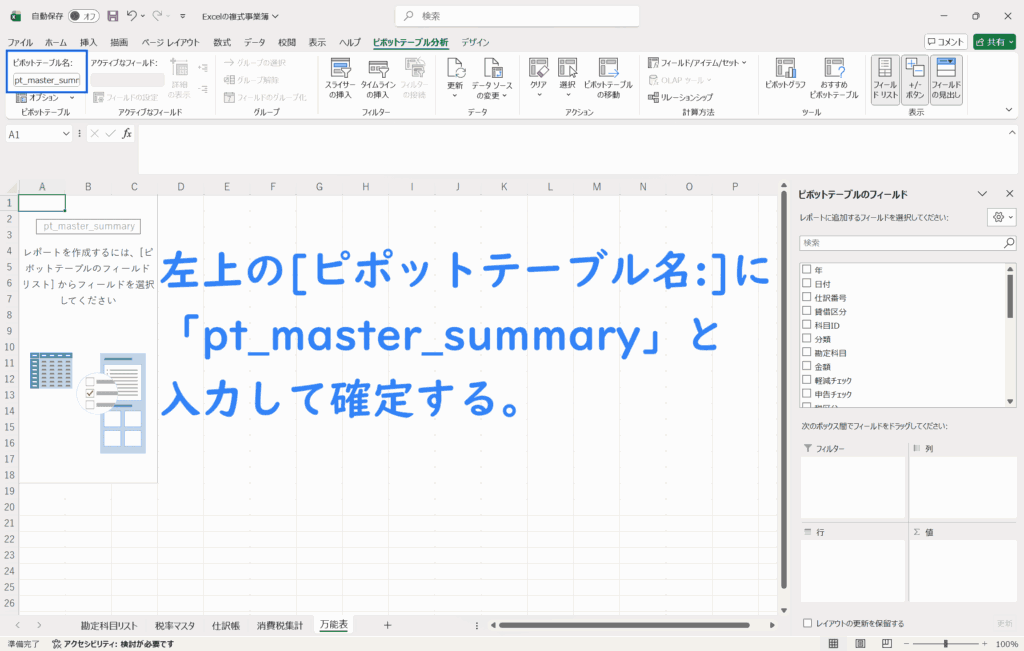Open the フィールド/アイテム/セット dropdown
The width and height of the screenshot is (1024, 651).
coord(697,62)
